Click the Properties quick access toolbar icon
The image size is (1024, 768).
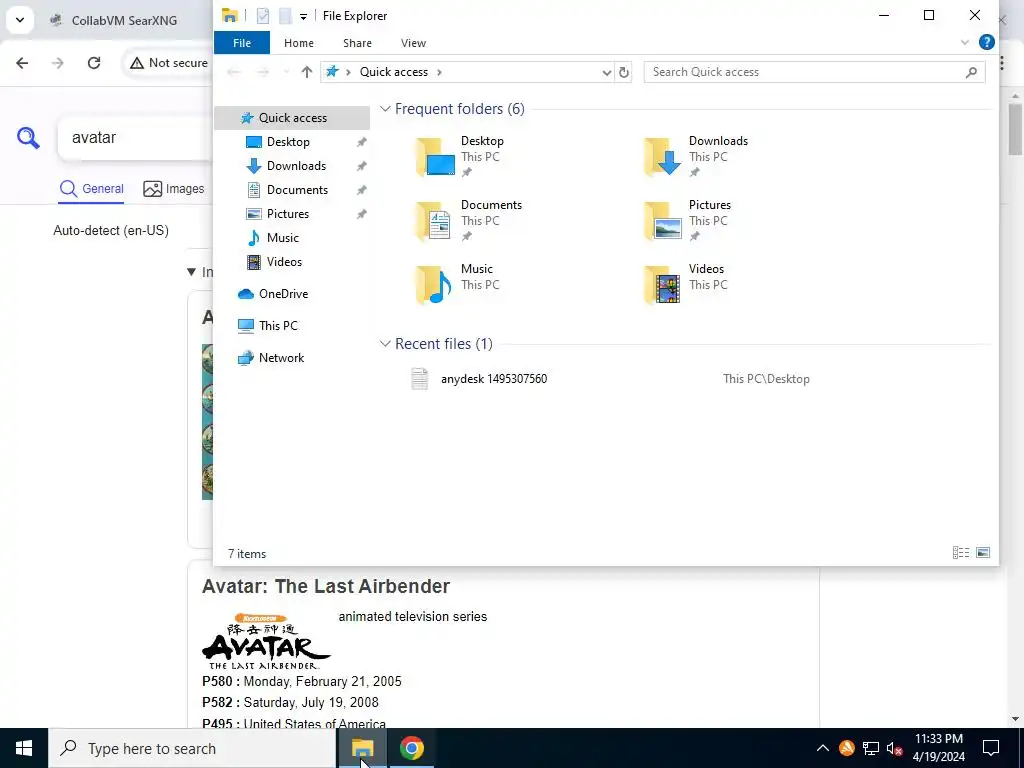pyautogui.click(x=263, y=16)
